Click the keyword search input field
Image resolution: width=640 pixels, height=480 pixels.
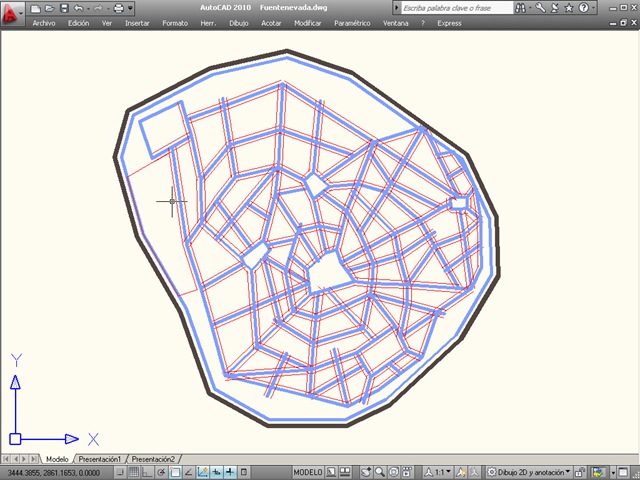point(456,8)
